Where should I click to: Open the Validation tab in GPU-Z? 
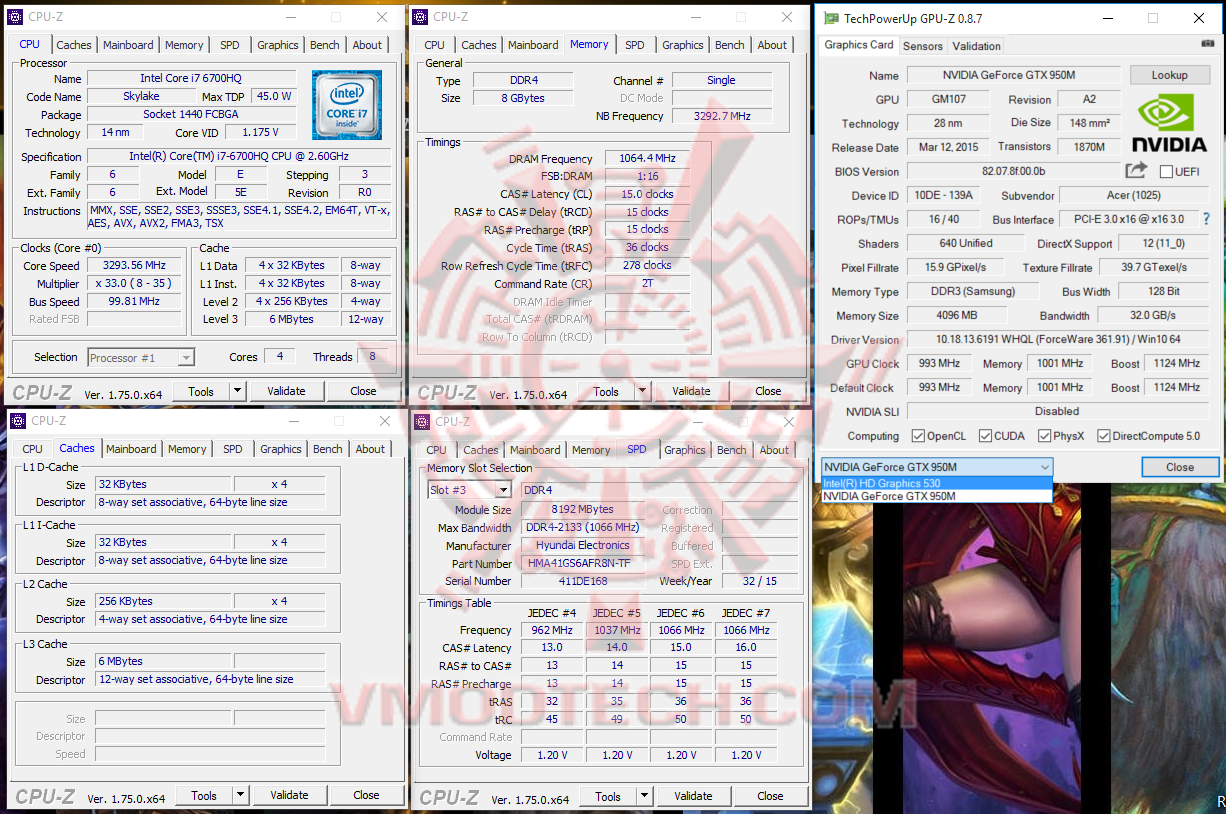click(976, 46)
